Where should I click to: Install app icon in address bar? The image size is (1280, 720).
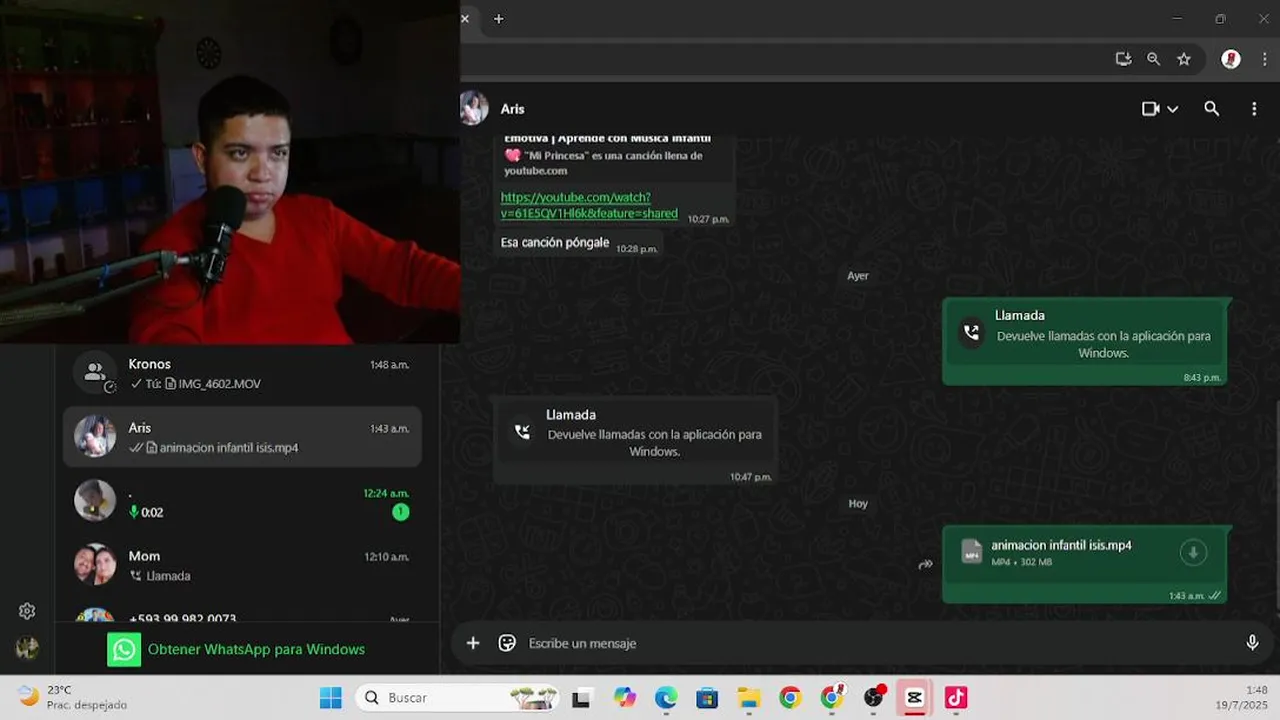point(1123,59)
